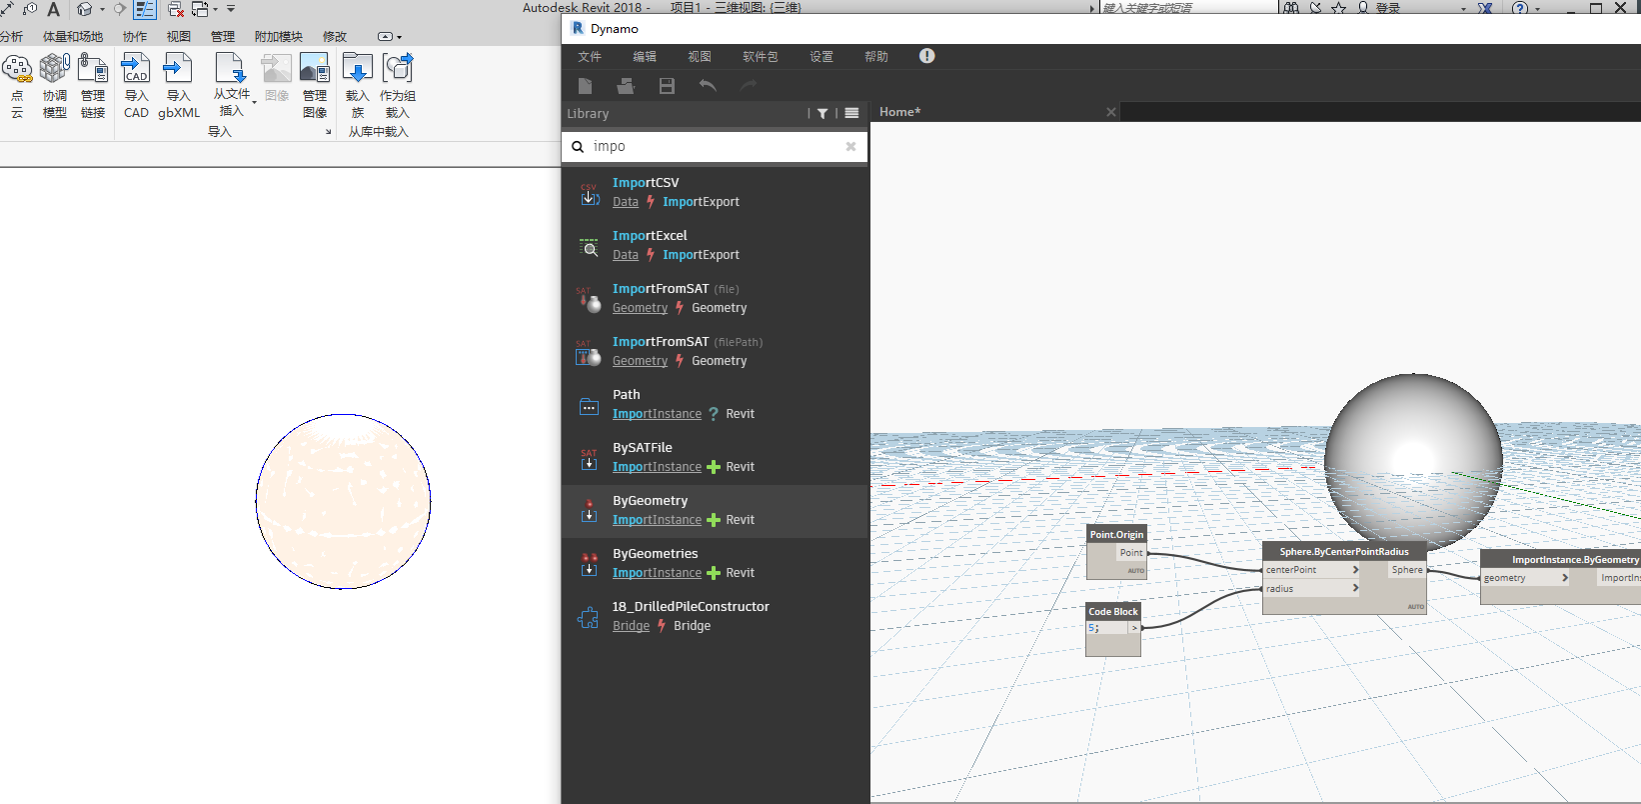Screen dimensions: 1641x804
Task: Open Manage Links (管理链接) tool
Action: pyautogui.click(x=93, y=86)
